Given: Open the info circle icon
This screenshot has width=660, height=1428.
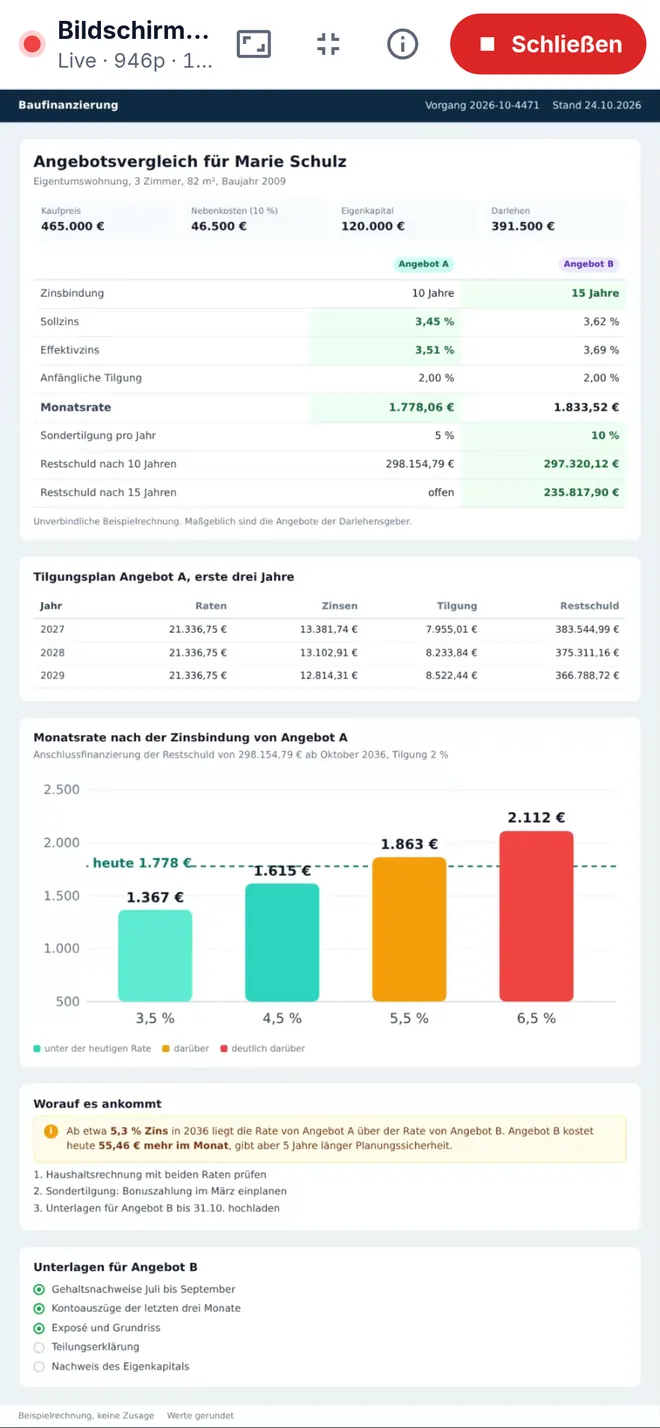Looking at the screenshot, I should pyautogui.click(x=402, y=44).
